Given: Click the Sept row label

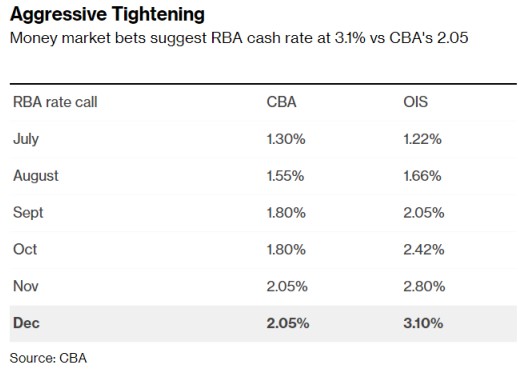Looking at the screenshot, I should pyautogui.click(x=28, y=213).
